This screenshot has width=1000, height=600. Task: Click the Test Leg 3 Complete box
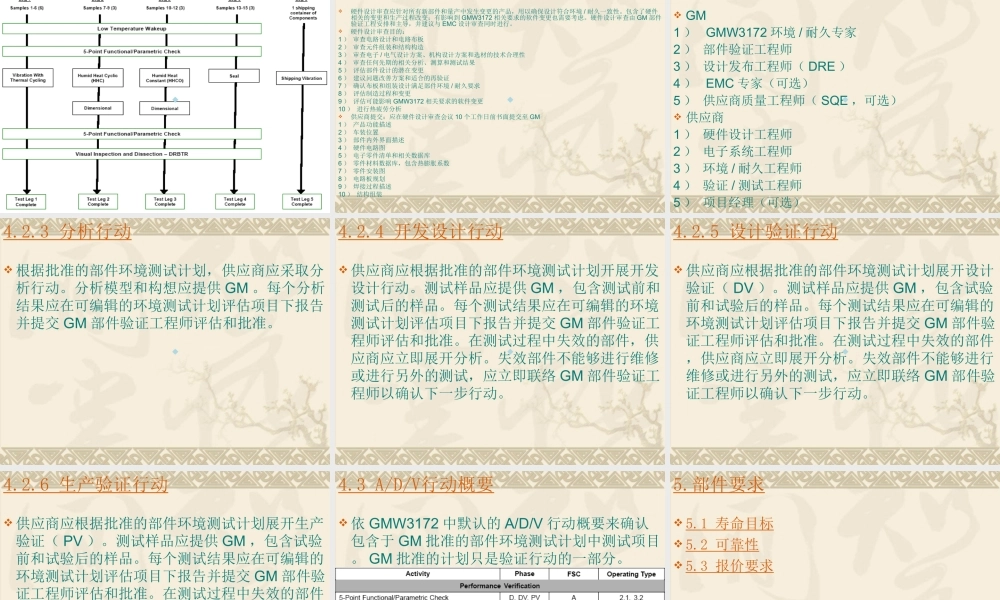point(165,201)
